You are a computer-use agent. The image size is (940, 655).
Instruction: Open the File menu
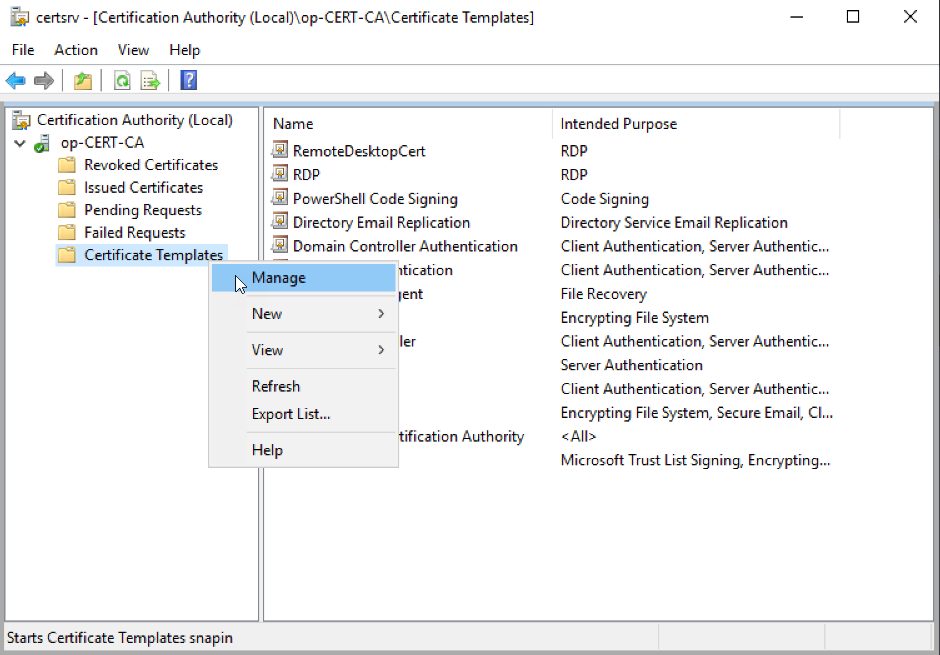click(23, 50)
